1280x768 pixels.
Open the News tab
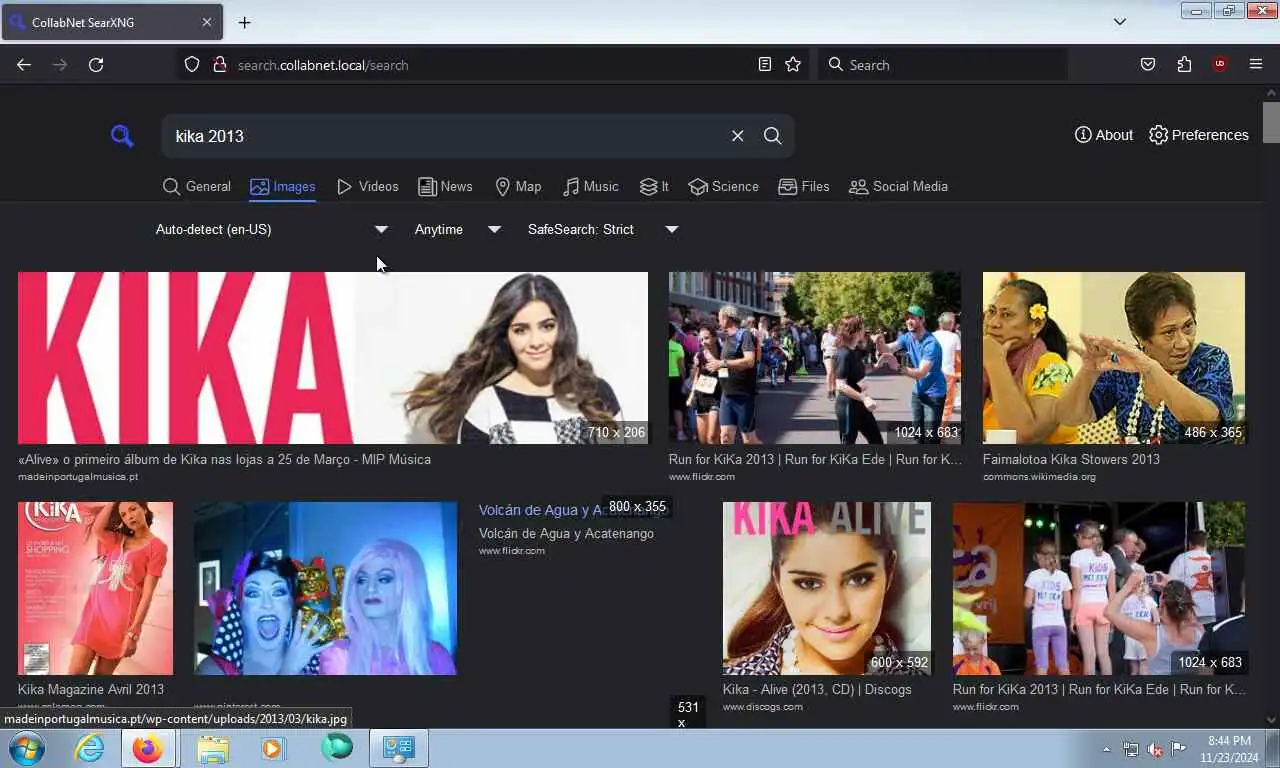445,186
